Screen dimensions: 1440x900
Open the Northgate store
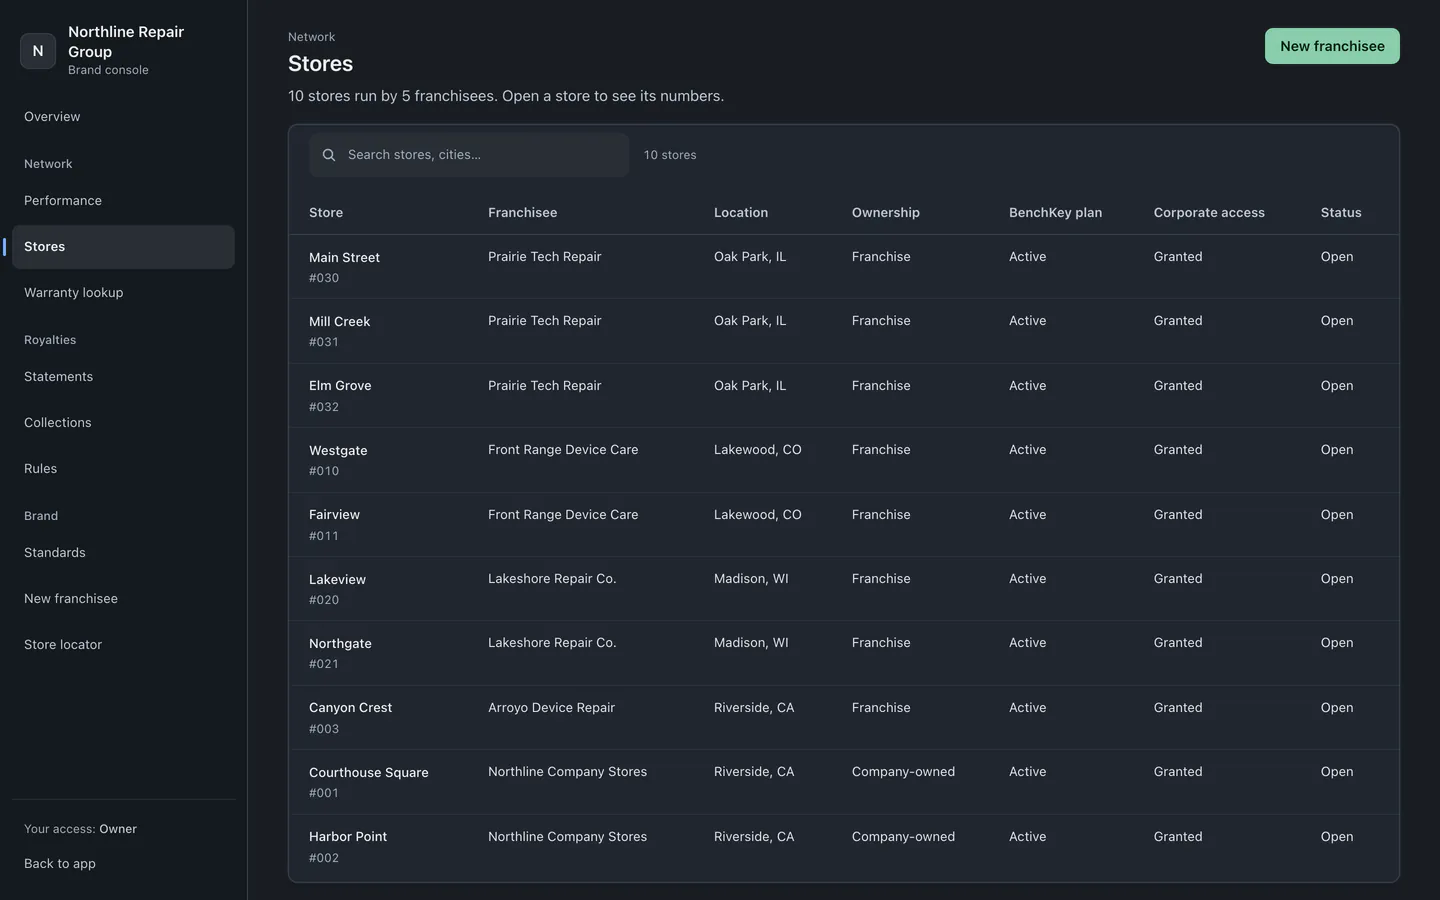point(844,653)
